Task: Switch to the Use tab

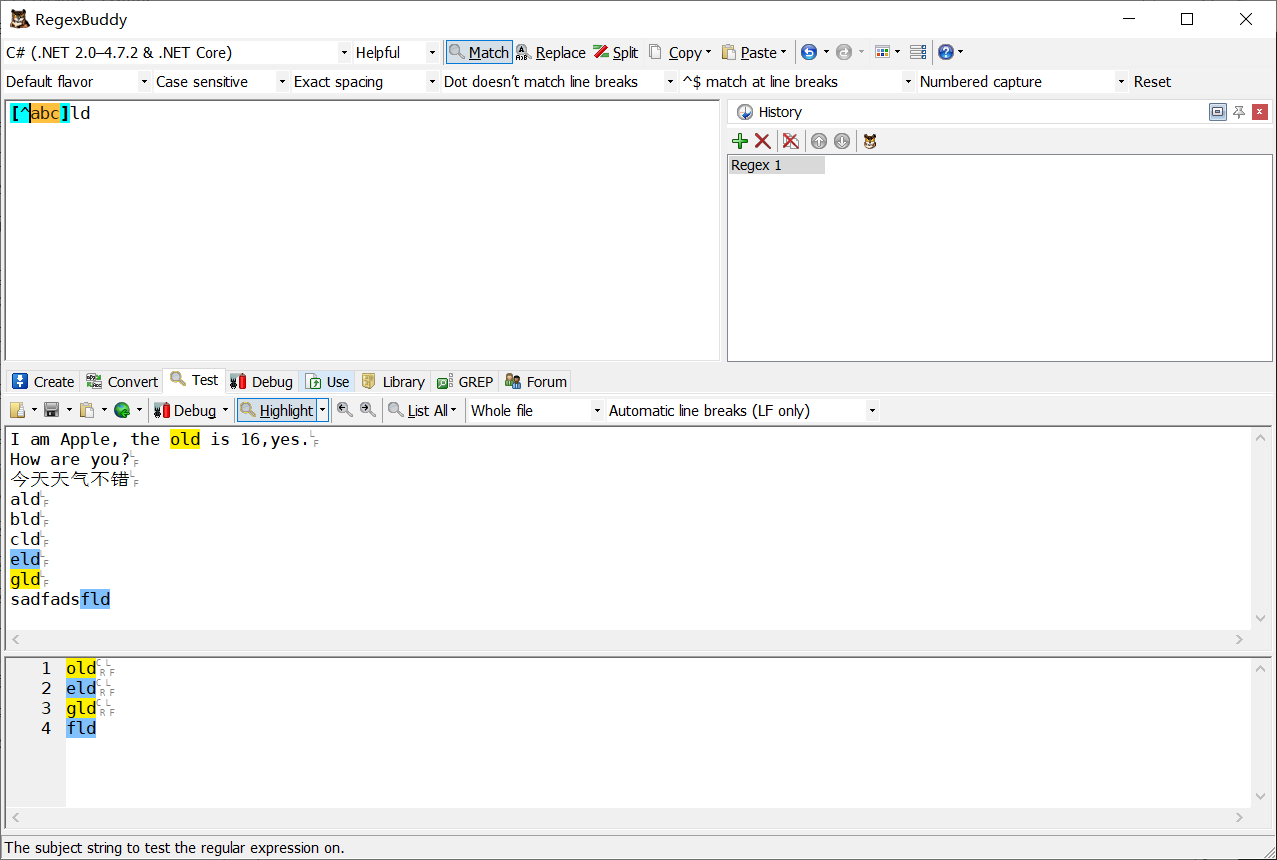Action: pos(327,381)
